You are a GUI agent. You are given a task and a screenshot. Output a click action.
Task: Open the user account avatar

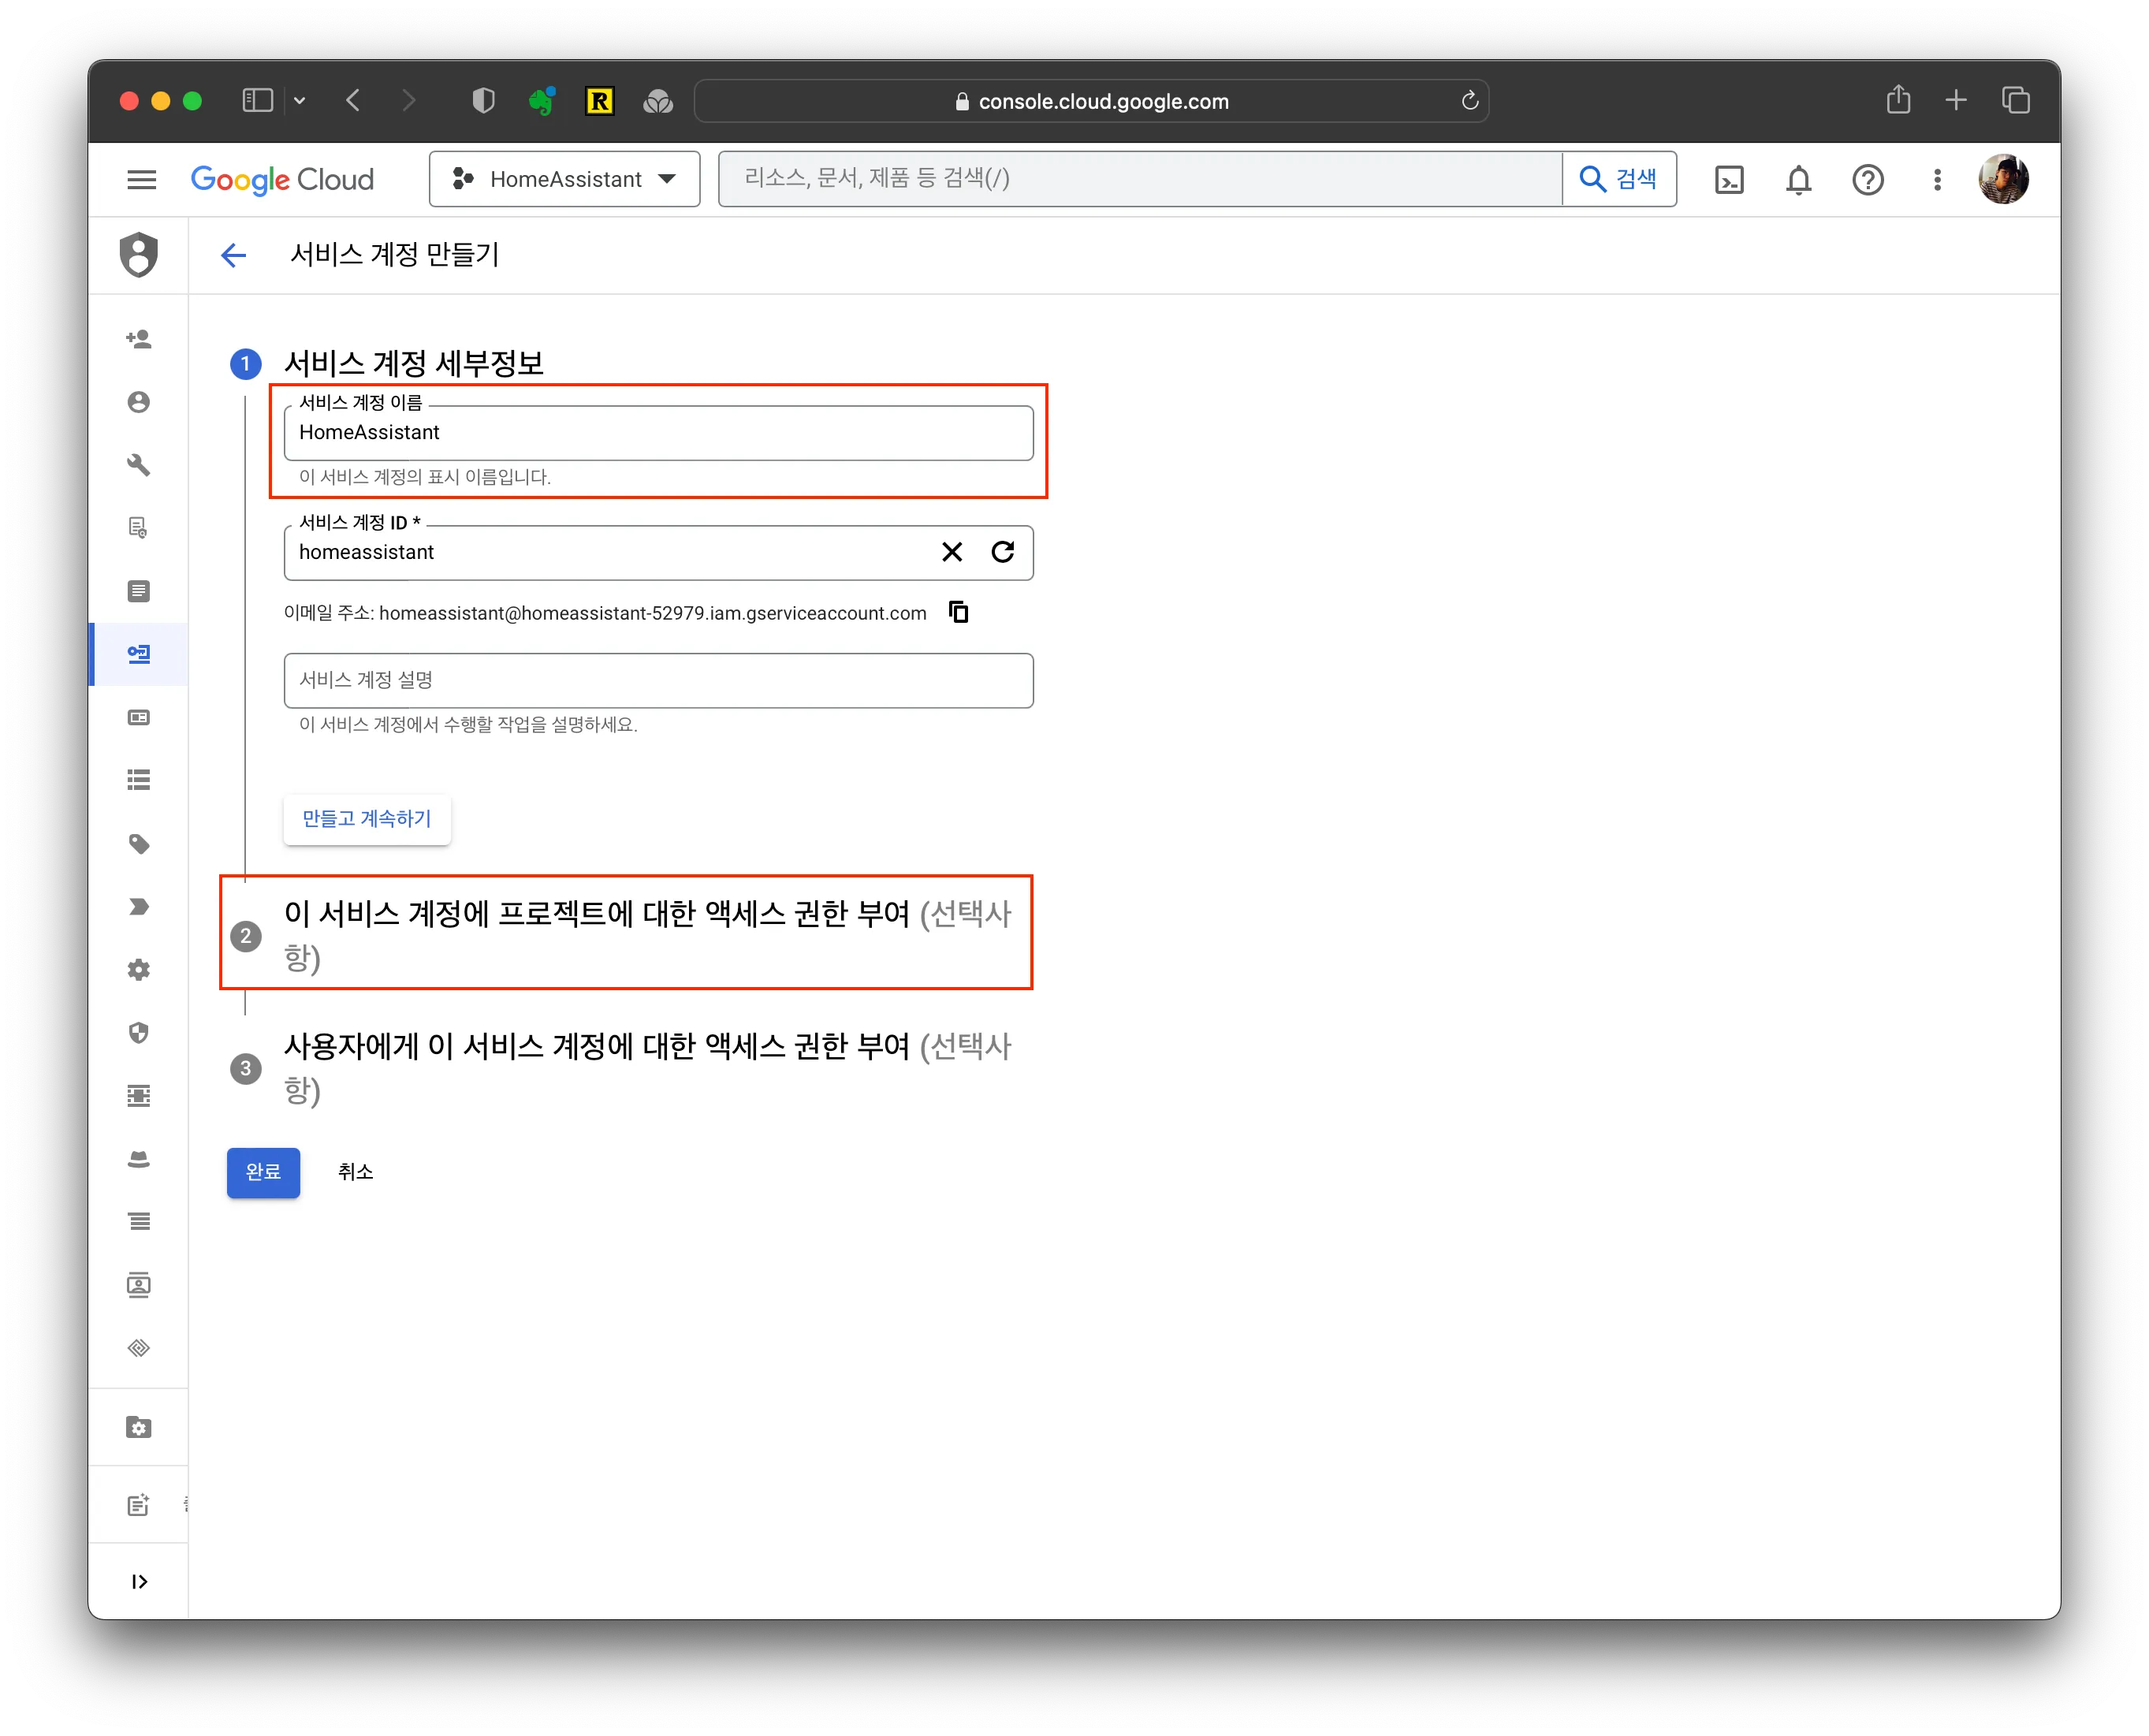tap(2003, 180)
